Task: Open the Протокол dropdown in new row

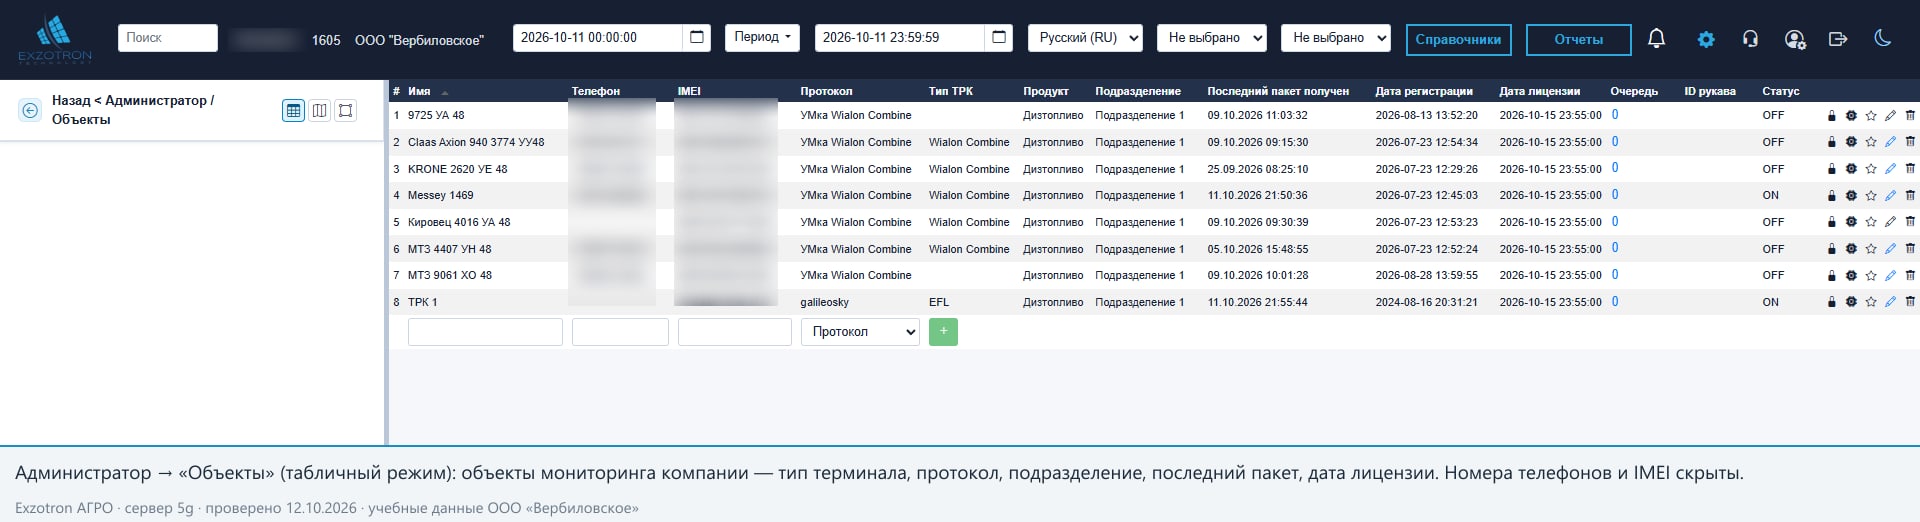Action: pyautogui.click(x=860, y=332)
